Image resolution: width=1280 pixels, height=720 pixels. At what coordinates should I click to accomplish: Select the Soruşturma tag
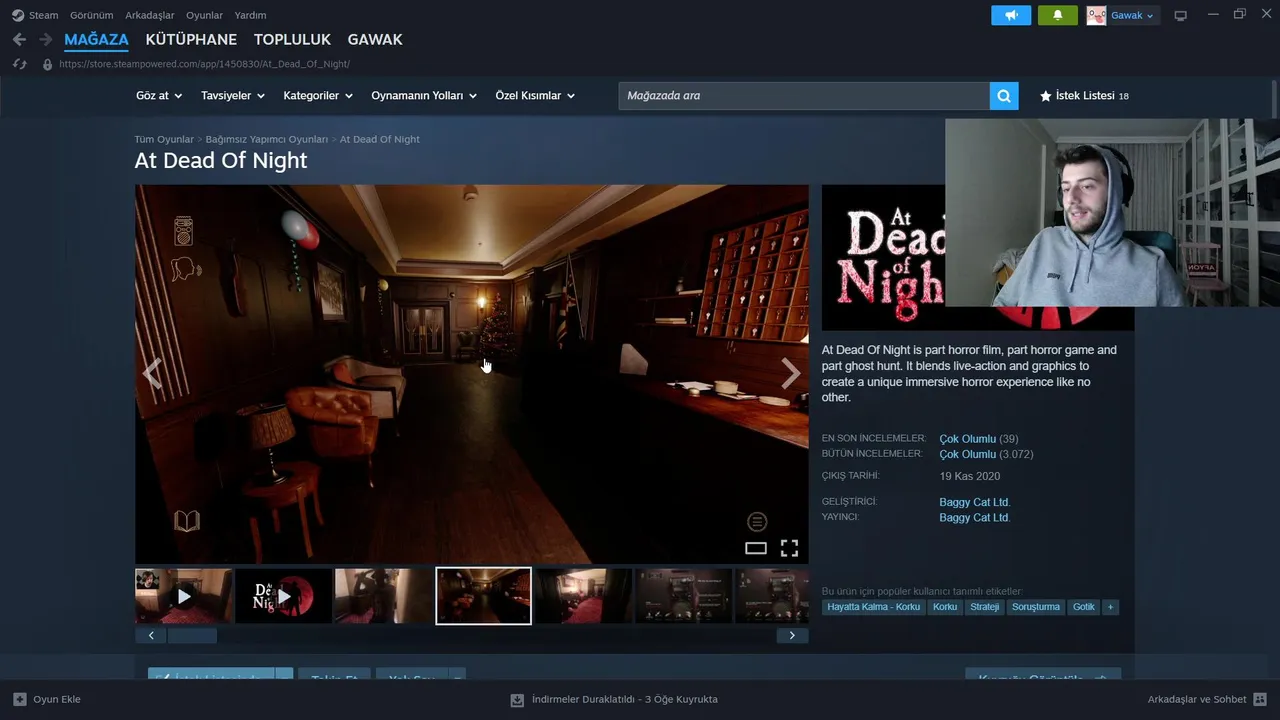coord(1036,607)
